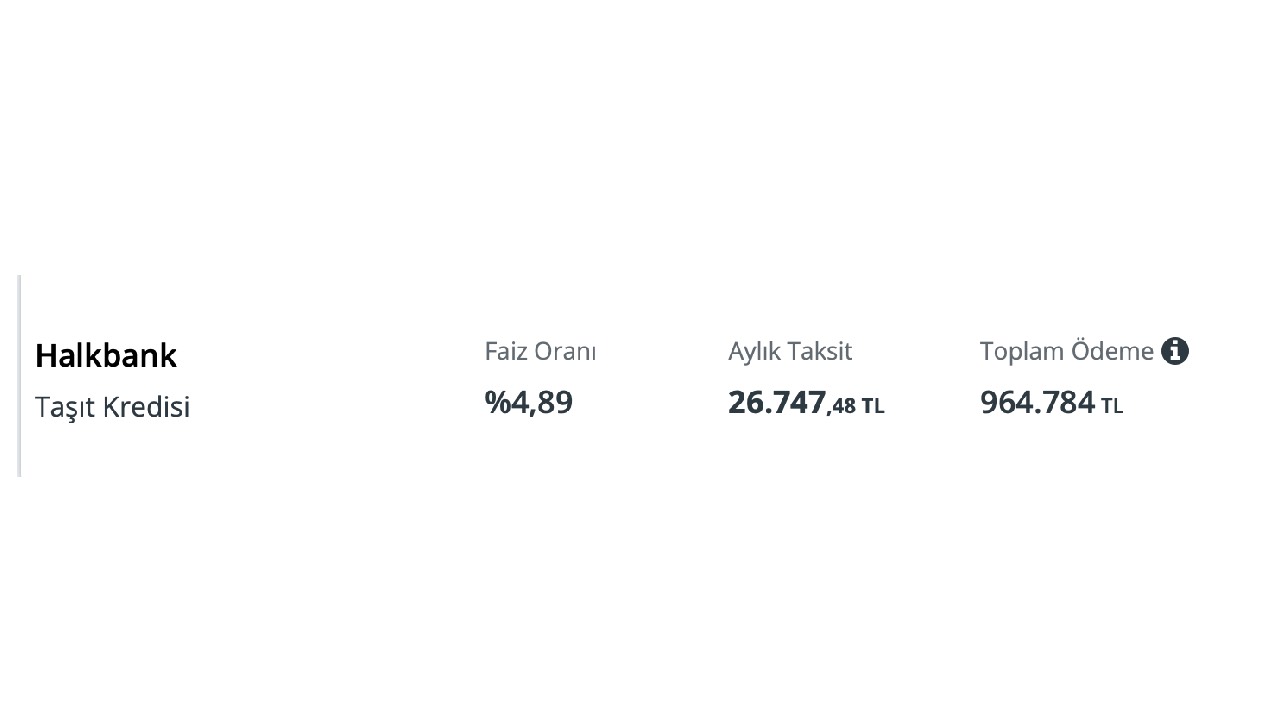Click the gray left border of loan card
This screenshot has width=1280, height=720.
19,375
